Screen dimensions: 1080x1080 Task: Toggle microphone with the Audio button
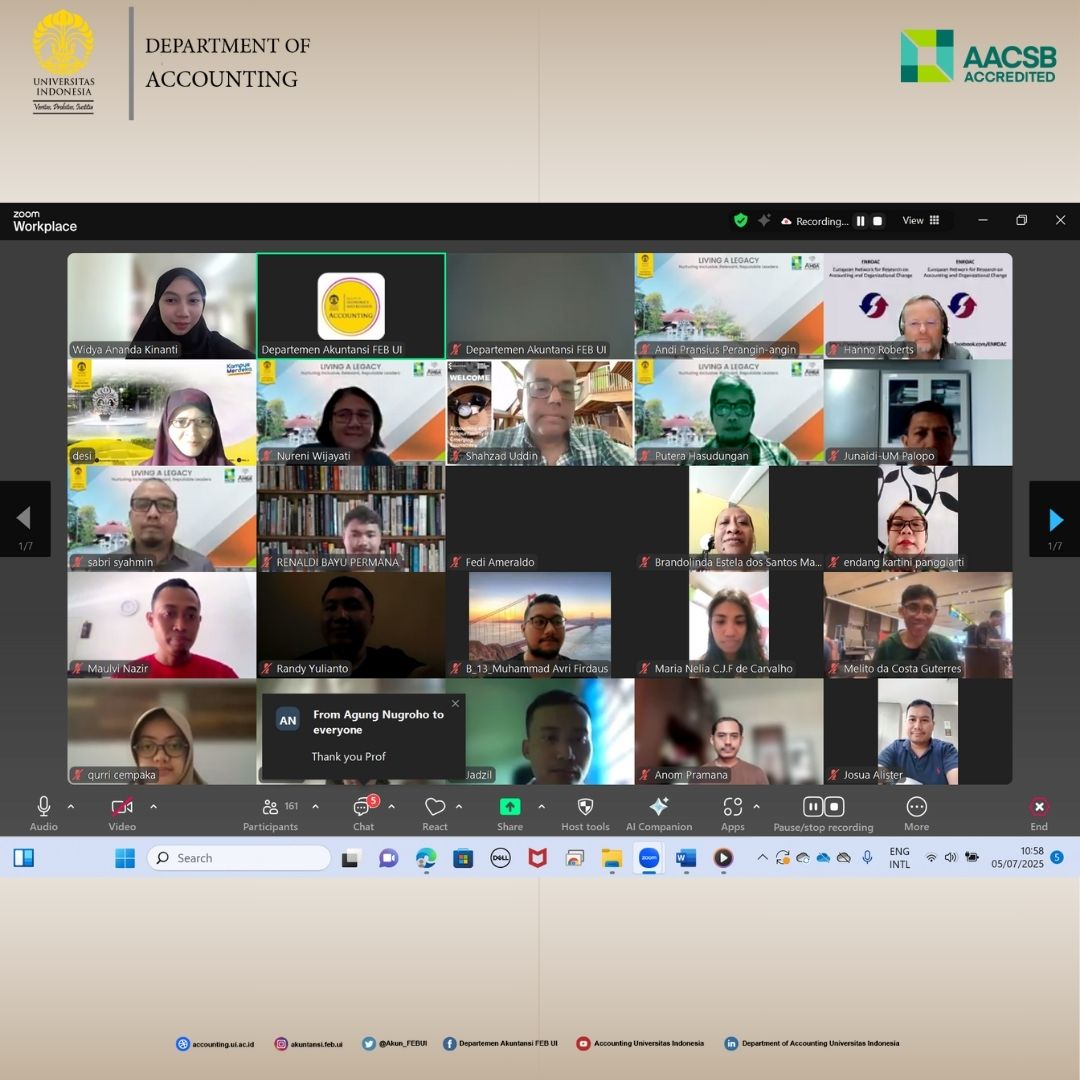[x=44, y=807]
